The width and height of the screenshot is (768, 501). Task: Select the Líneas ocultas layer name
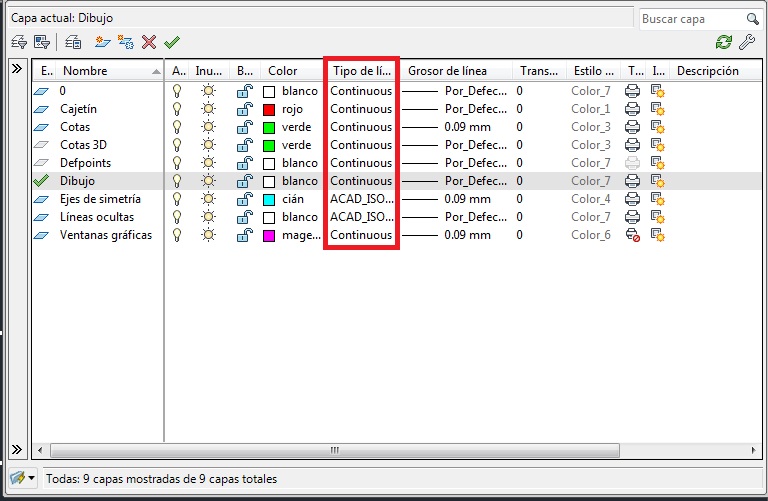(97, 217)
